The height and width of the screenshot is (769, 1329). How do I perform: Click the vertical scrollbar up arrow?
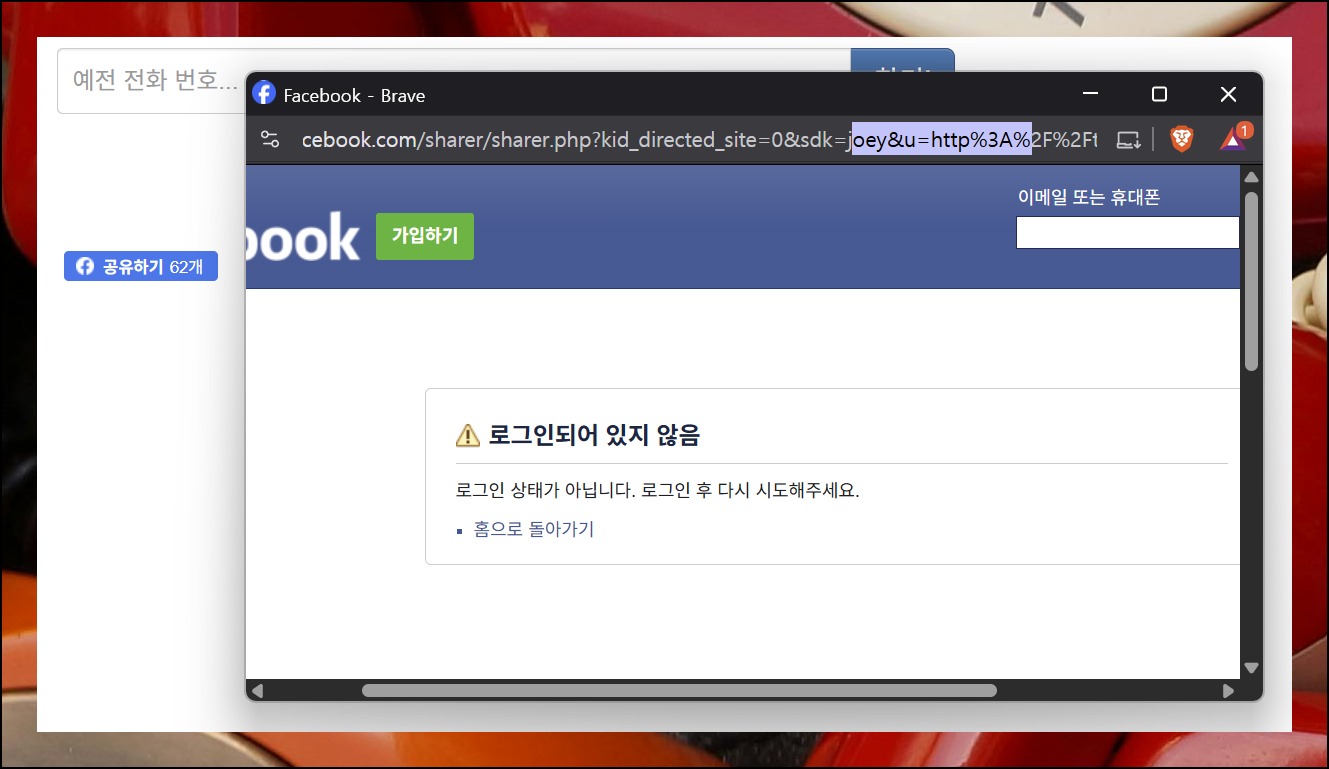1251,177
